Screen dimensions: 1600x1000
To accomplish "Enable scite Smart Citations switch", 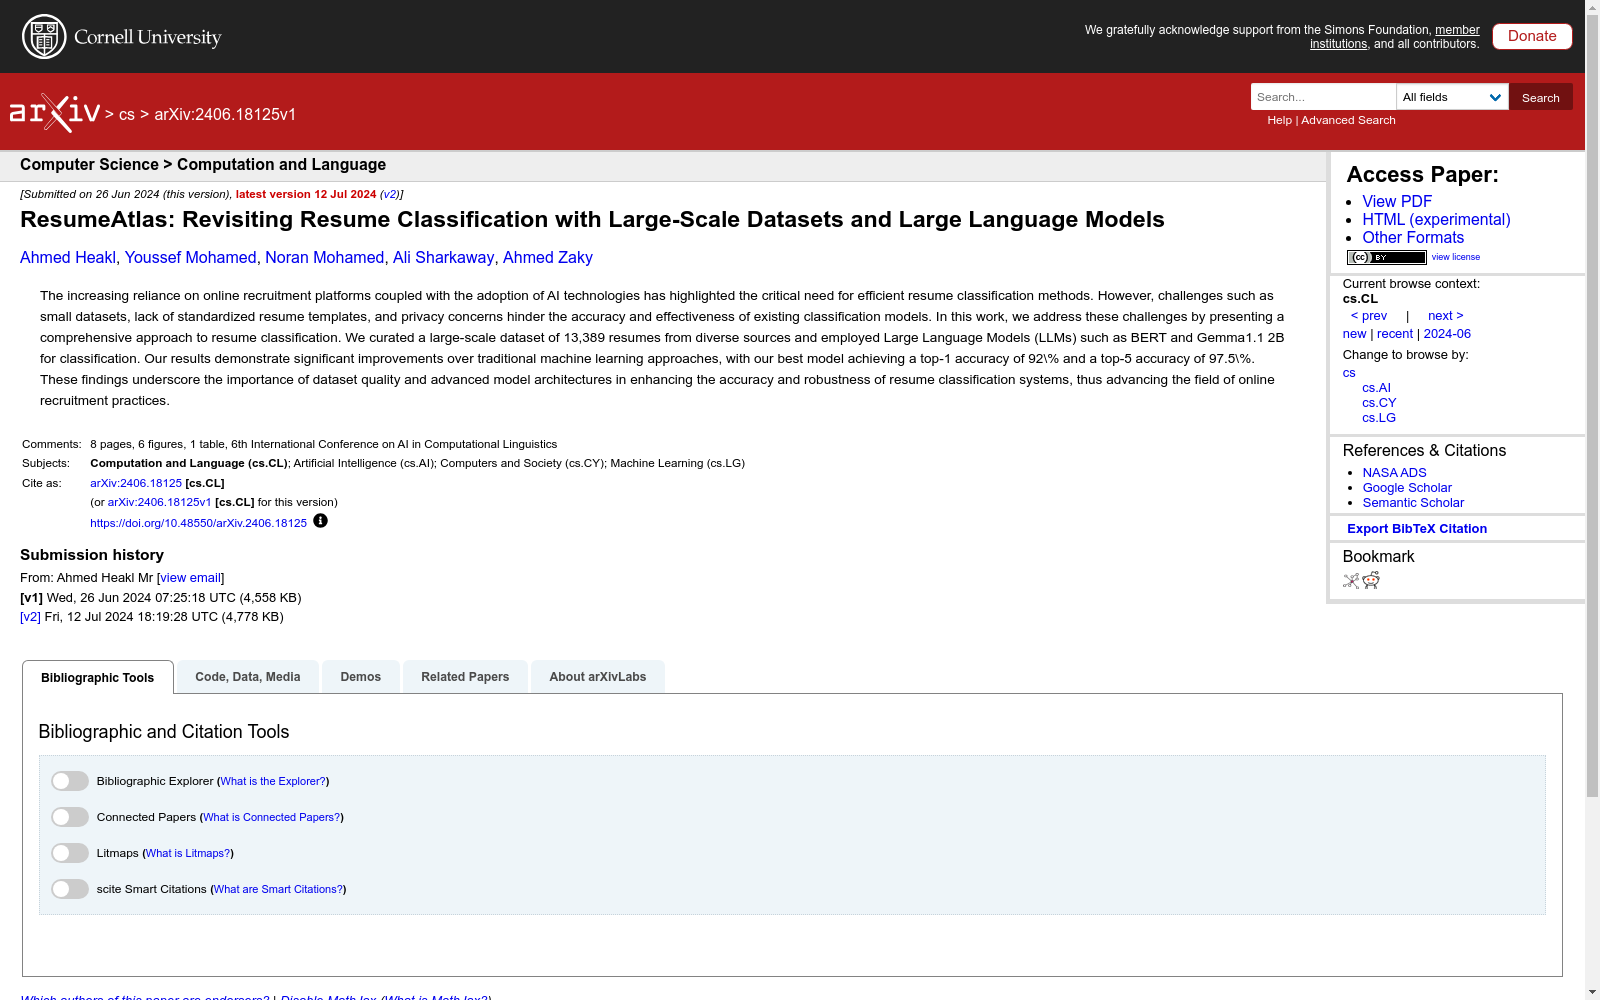I will (x=70, y=889).
